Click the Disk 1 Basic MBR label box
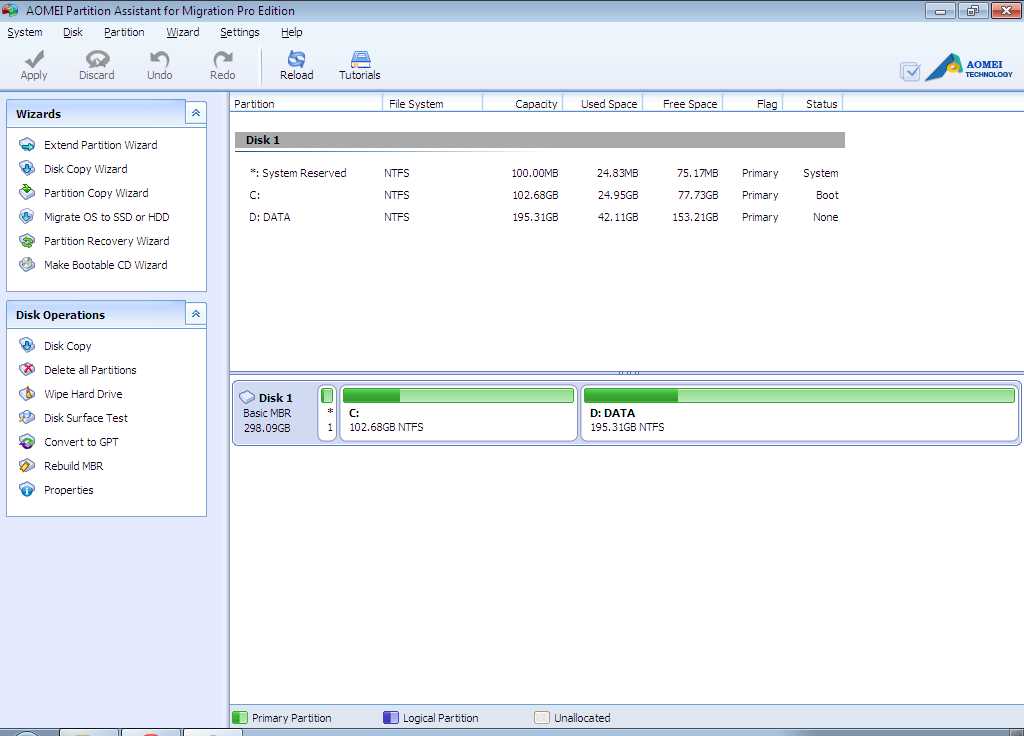 click(x=275, y=413)
